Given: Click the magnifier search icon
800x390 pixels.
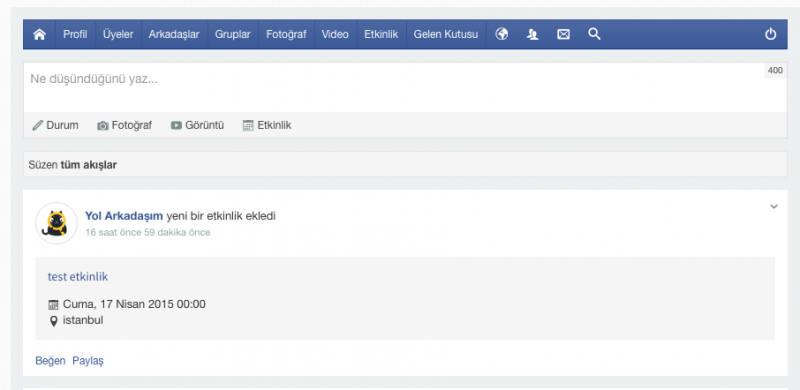Looking at the screenshot, I should (x=594, y=34).
